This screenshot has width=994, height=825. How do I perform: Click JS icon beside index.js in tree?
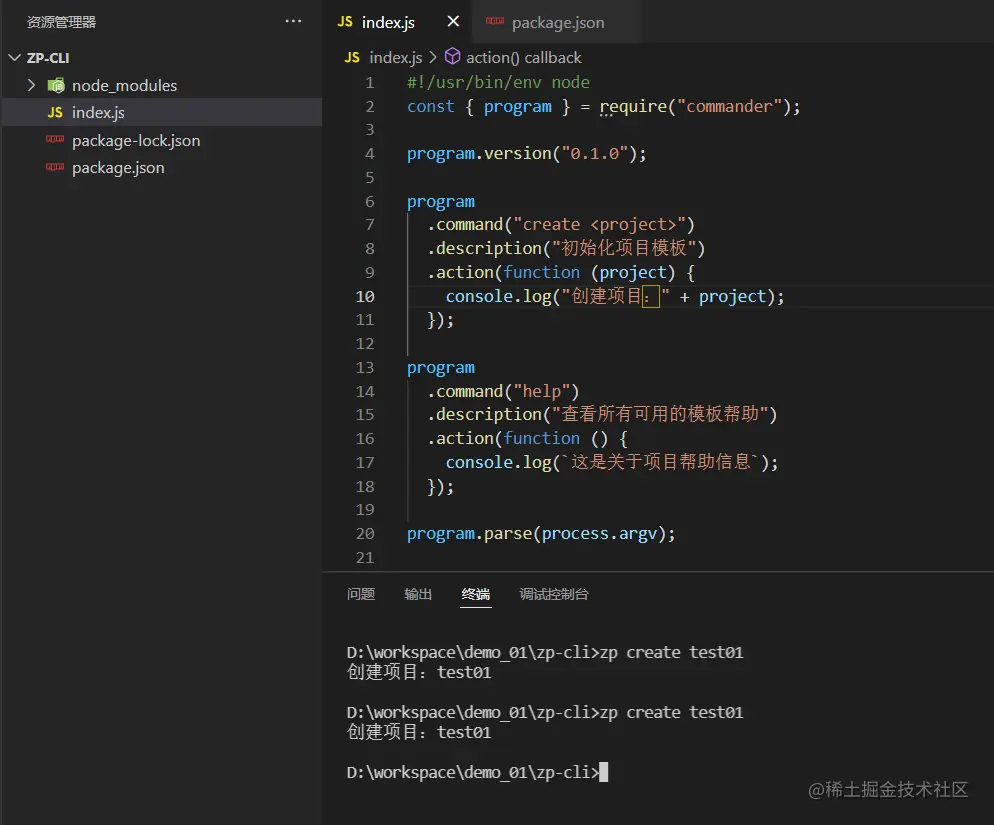55,112
